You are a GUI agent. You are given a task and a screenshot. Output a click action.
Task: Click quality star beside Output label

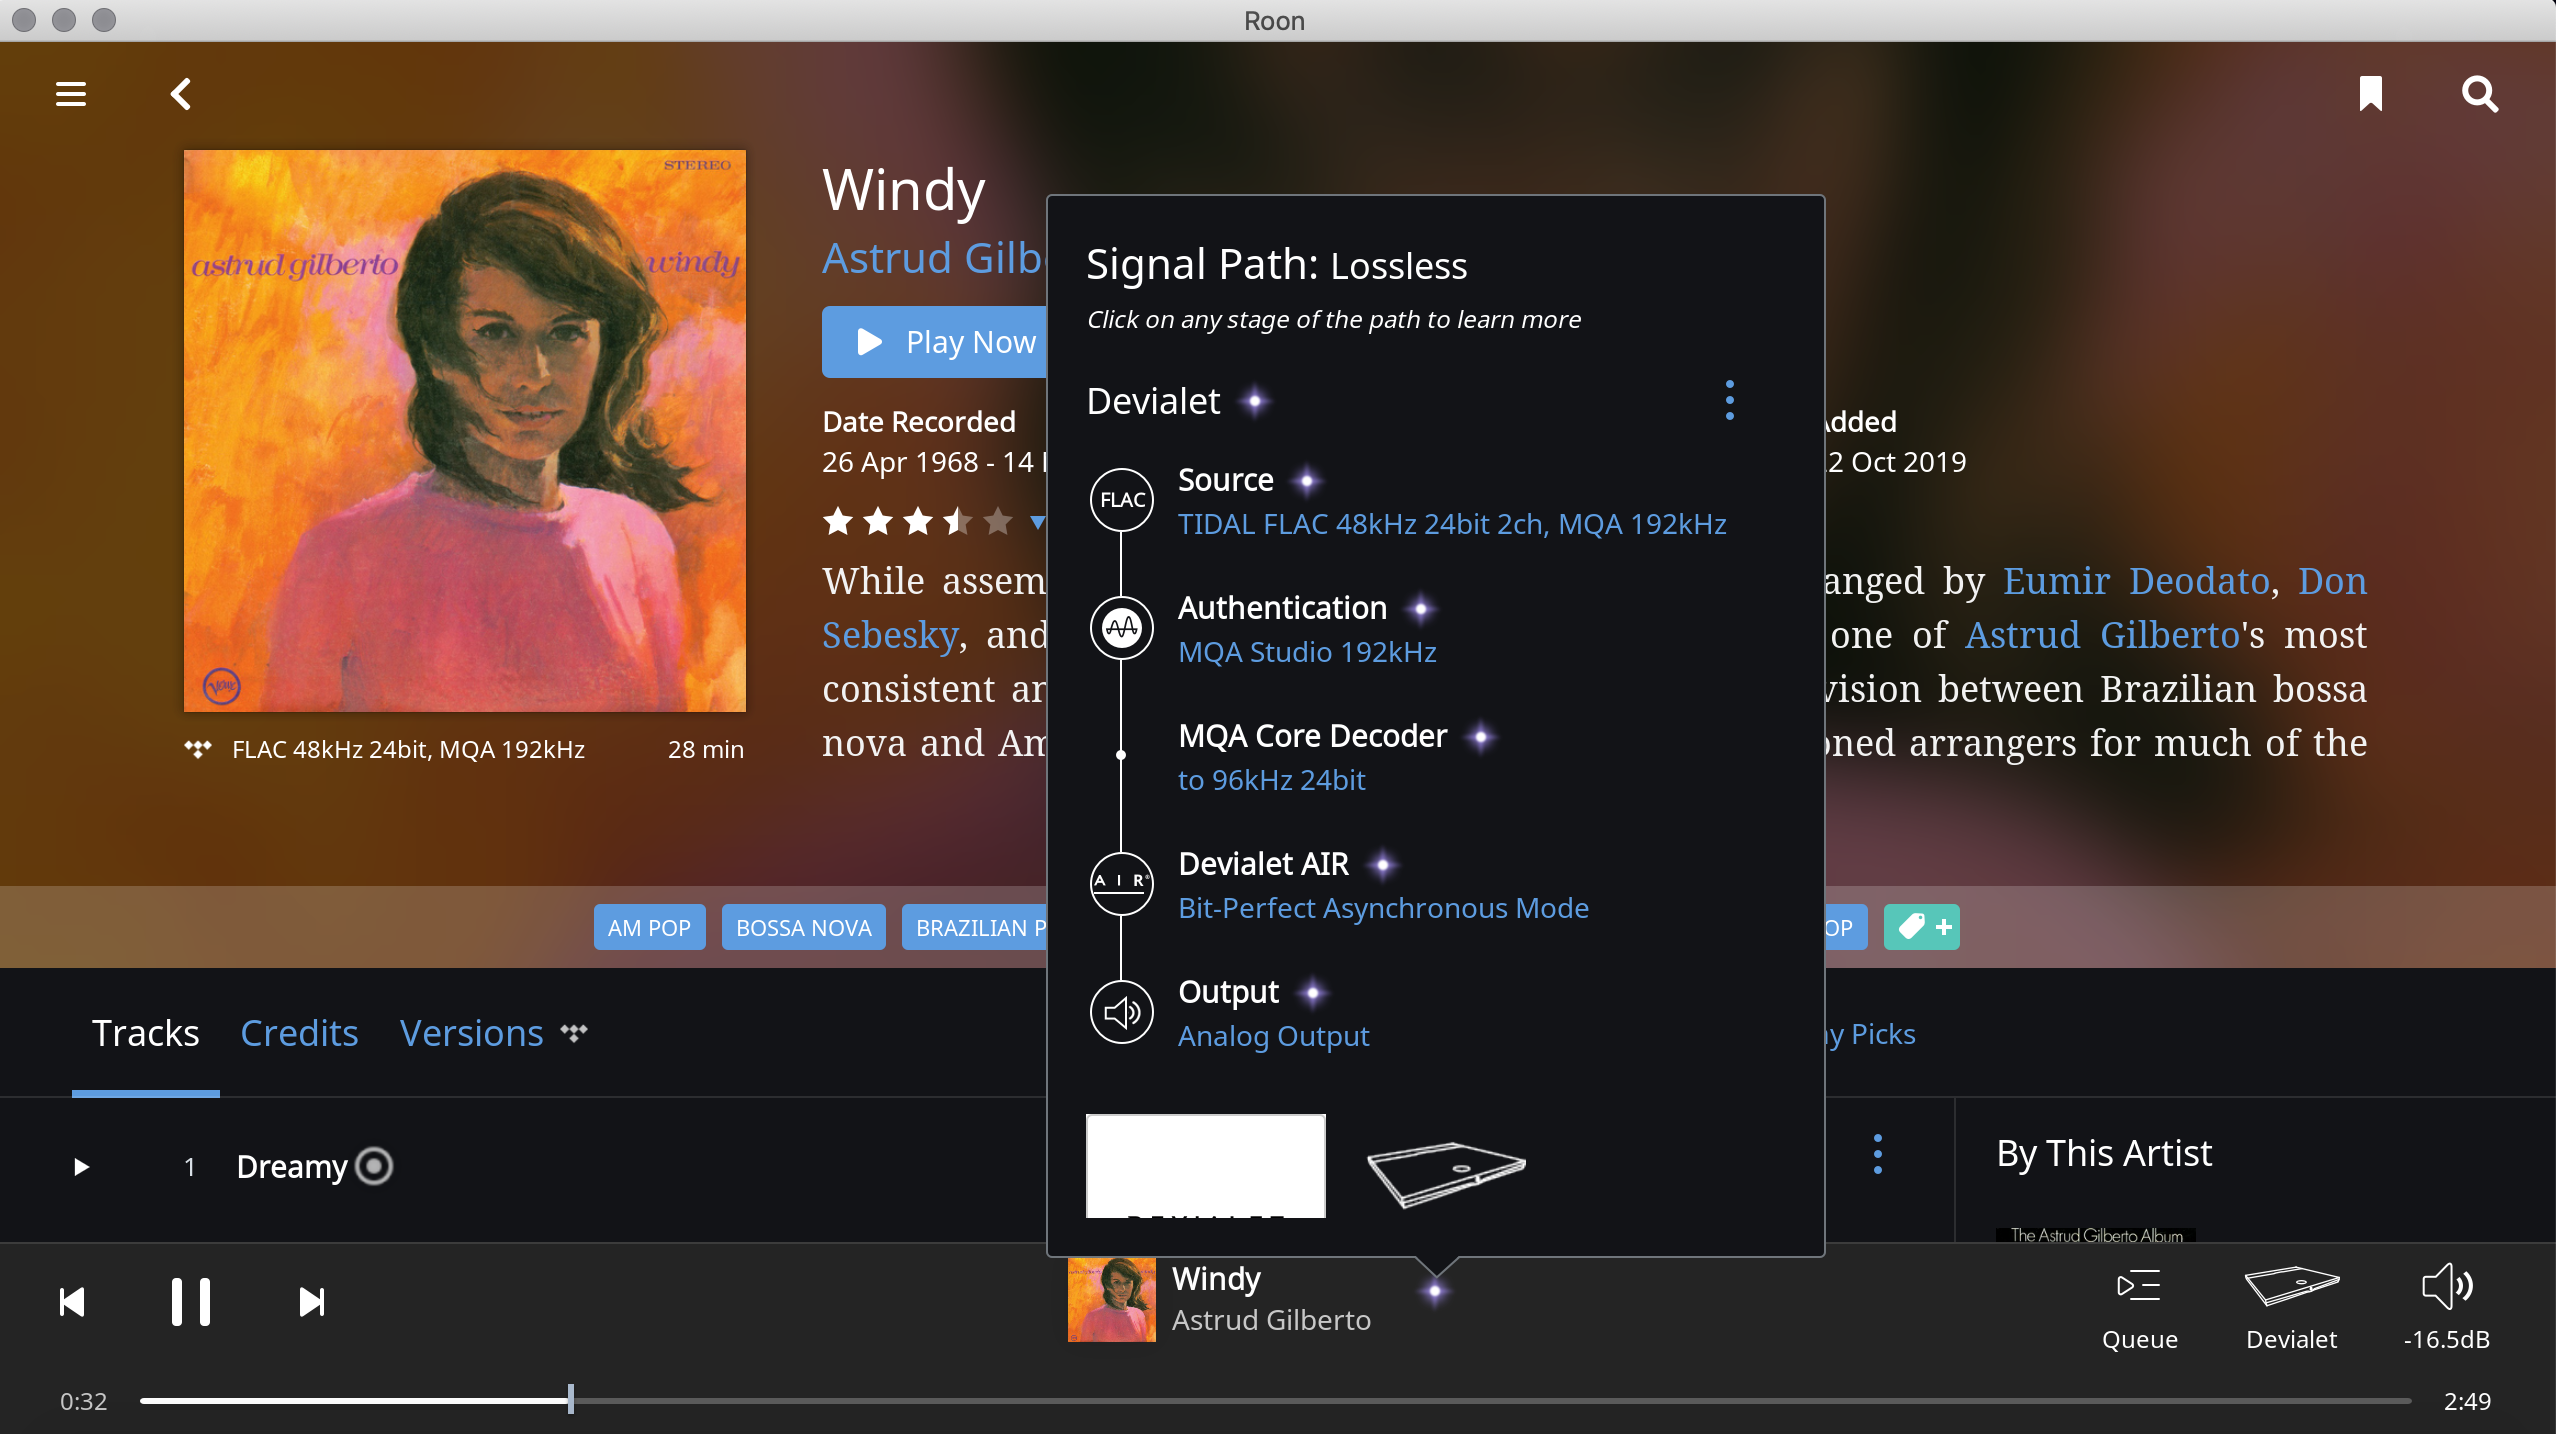click(x=1312, y=993)
